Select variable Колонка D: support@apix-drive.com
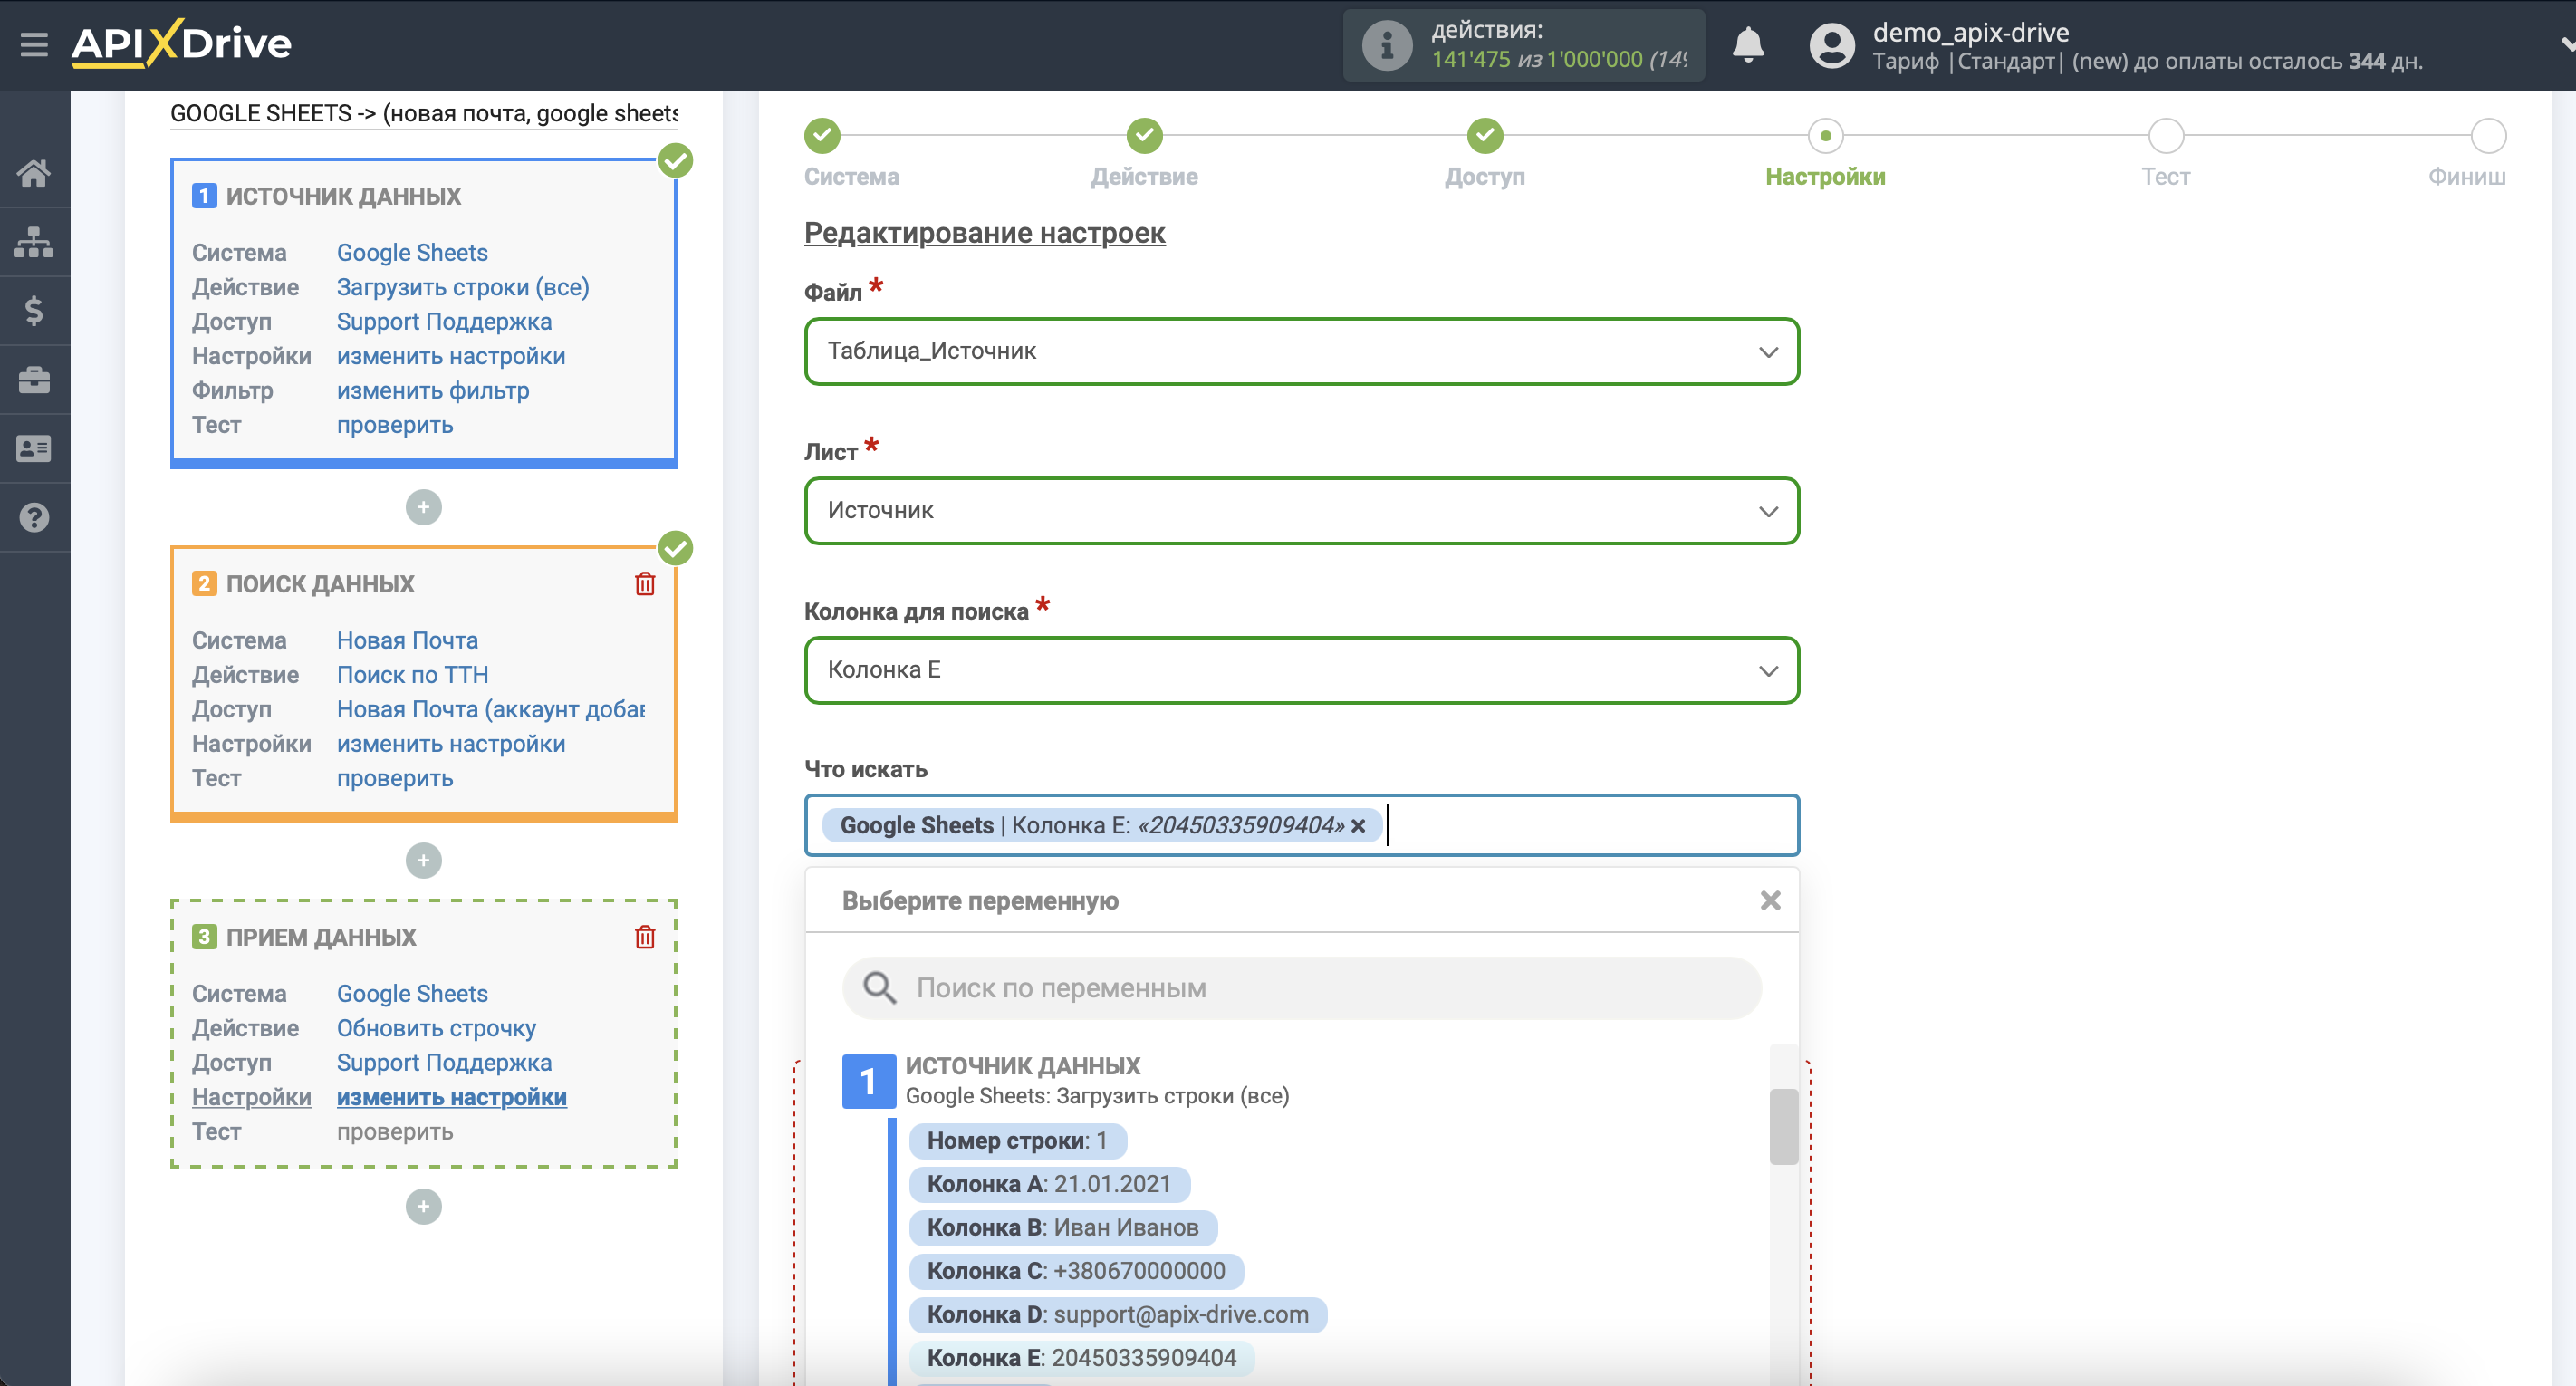 tap(1118, 1315)
